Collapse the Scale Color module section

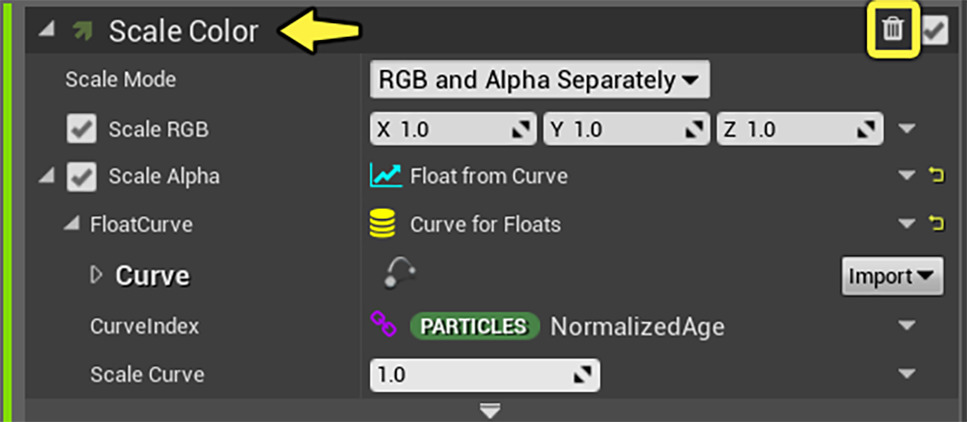tap(46, 31)
